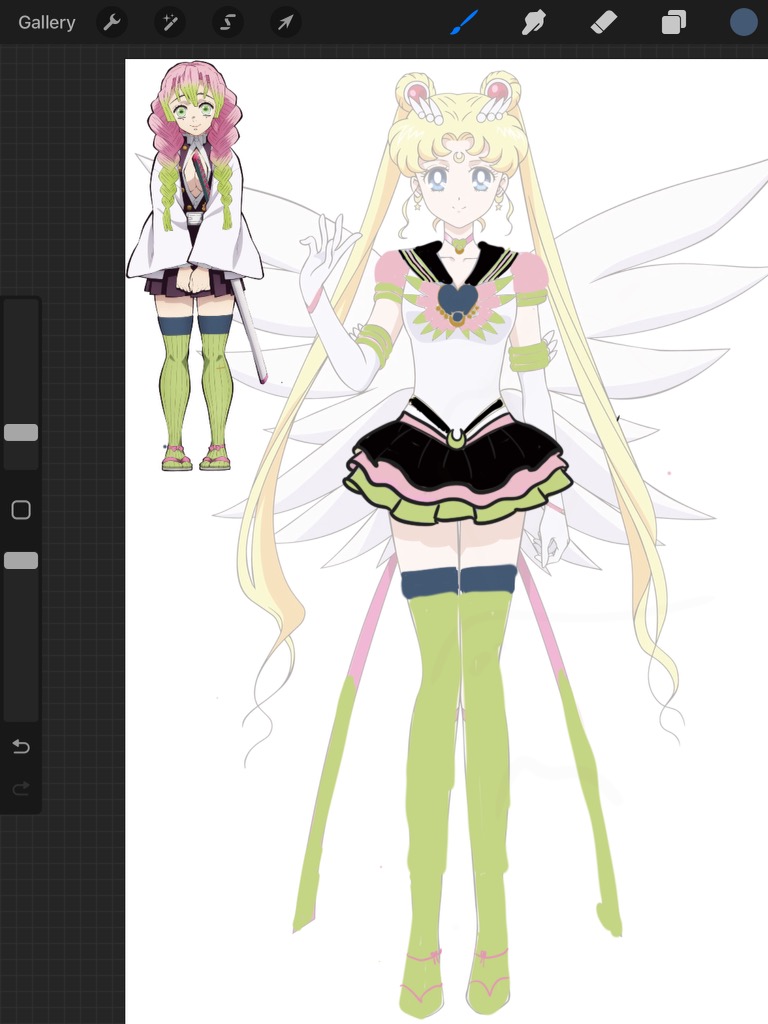Redo the last undone stroke

coord(21,789)
